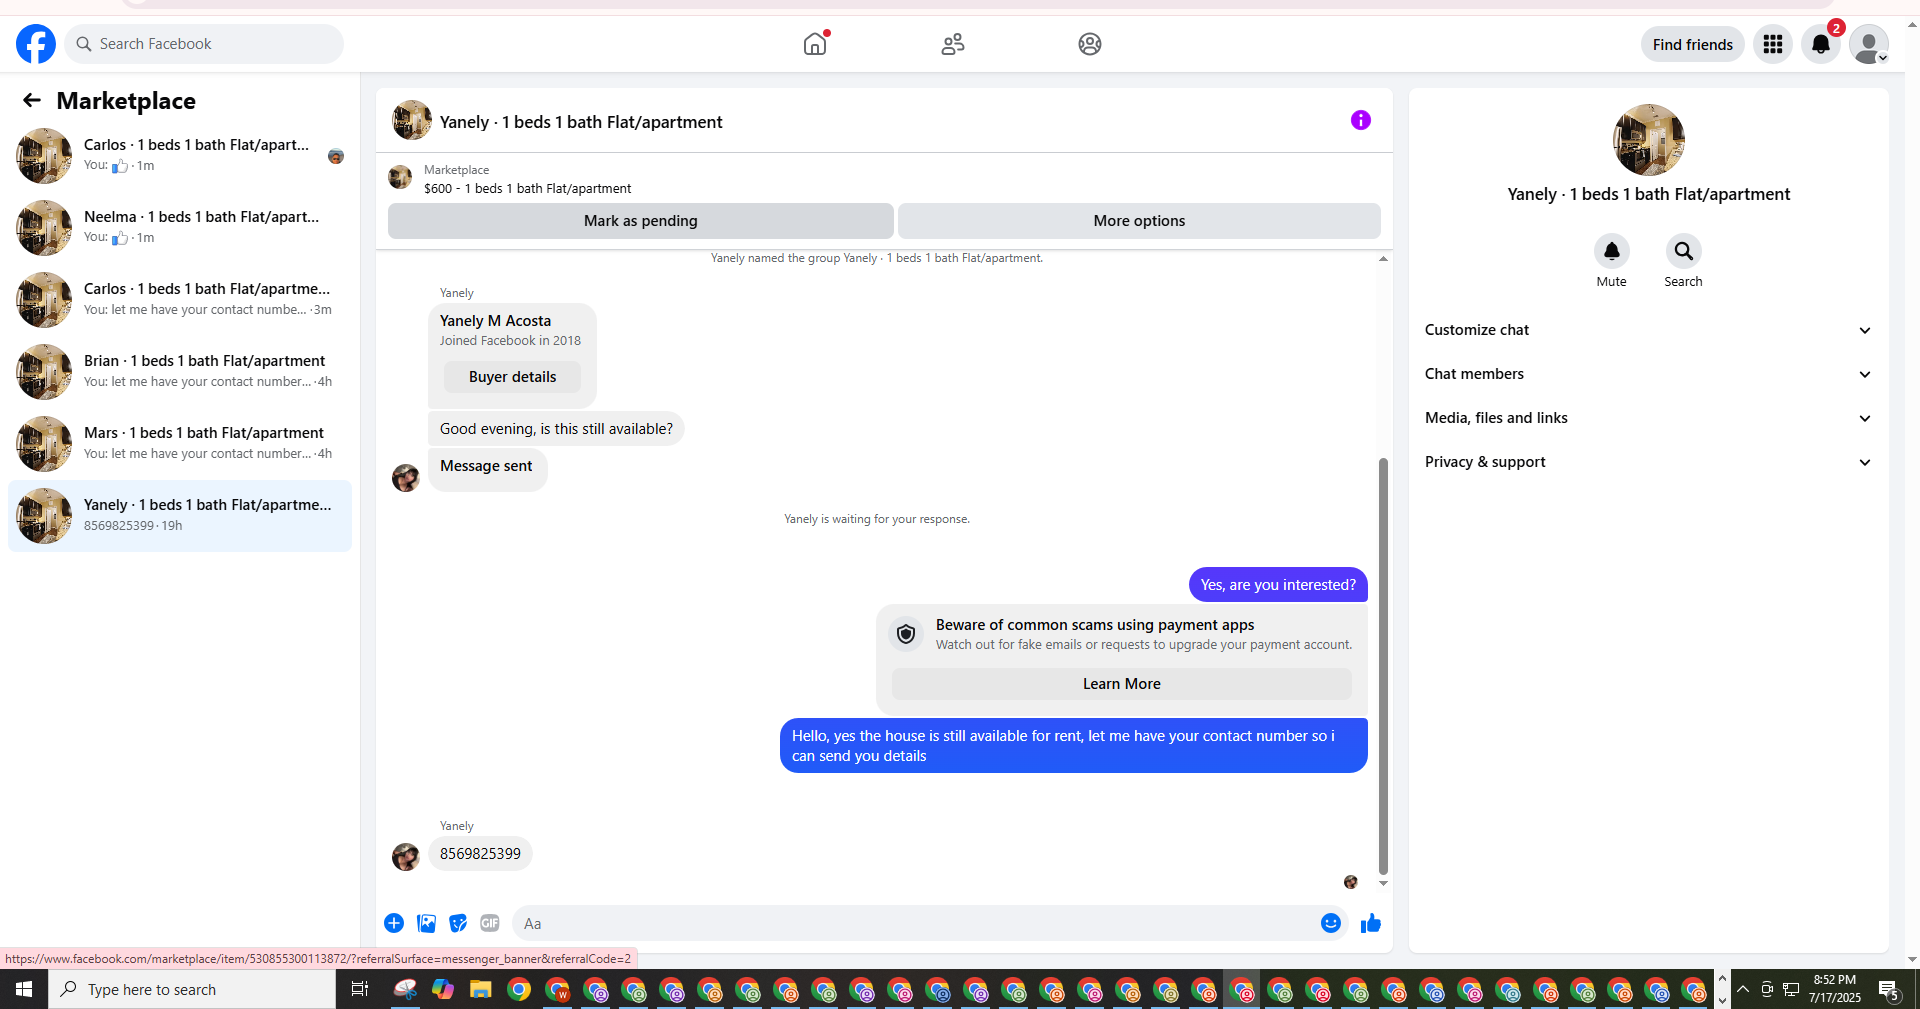1920x1009 pixels.
Task: Open the emoji picker in message box
Action: (1331, 923)
